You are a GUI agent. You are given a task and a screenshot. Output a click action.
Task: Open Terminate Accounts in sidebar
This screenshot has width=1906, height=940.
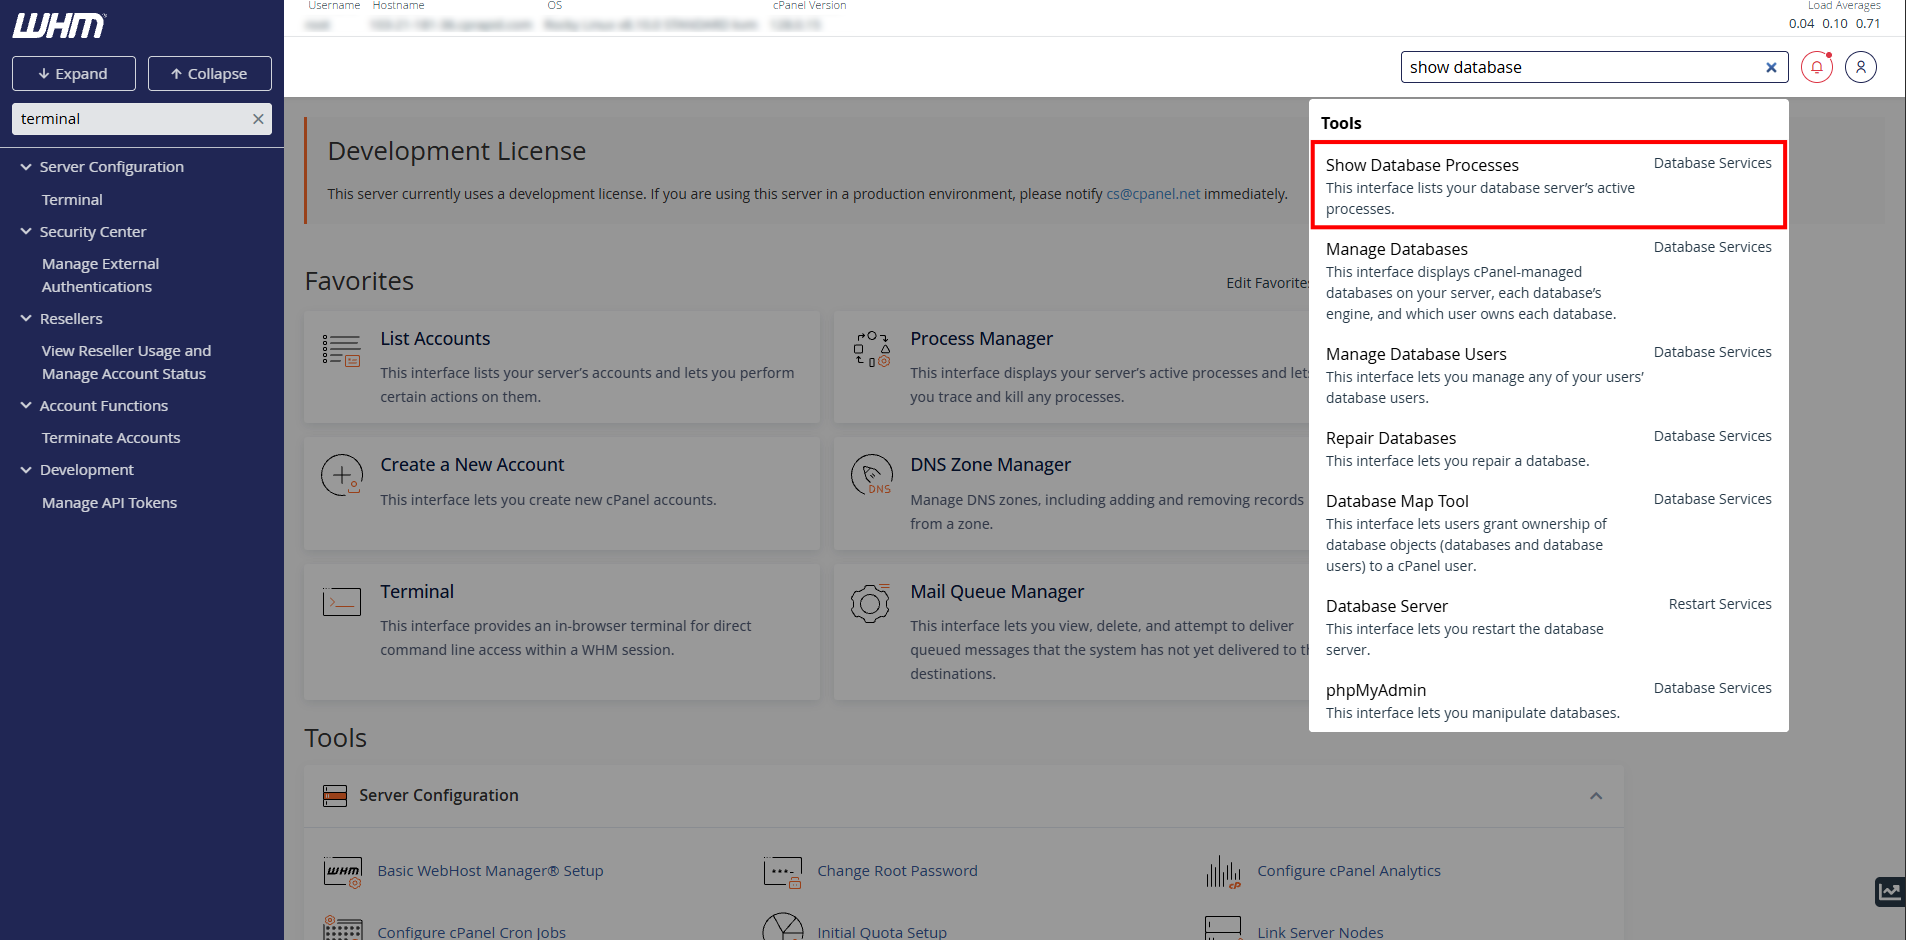[111, 438]
